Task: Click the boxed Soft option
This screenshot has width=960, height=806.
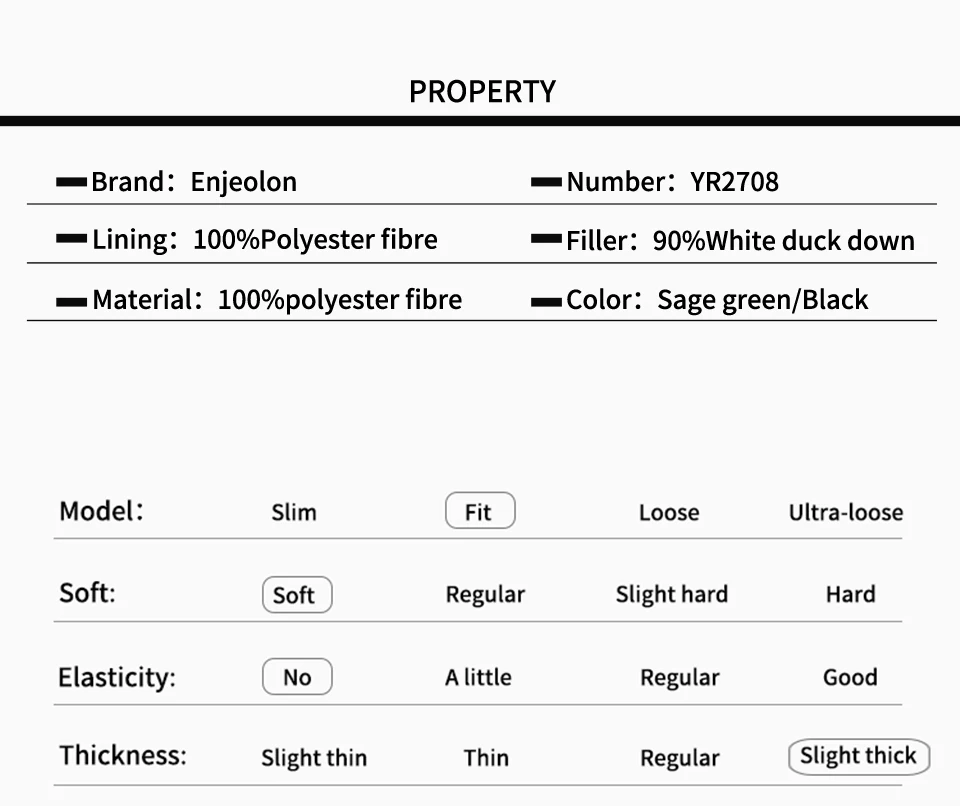Action: [x=297, y=595]
